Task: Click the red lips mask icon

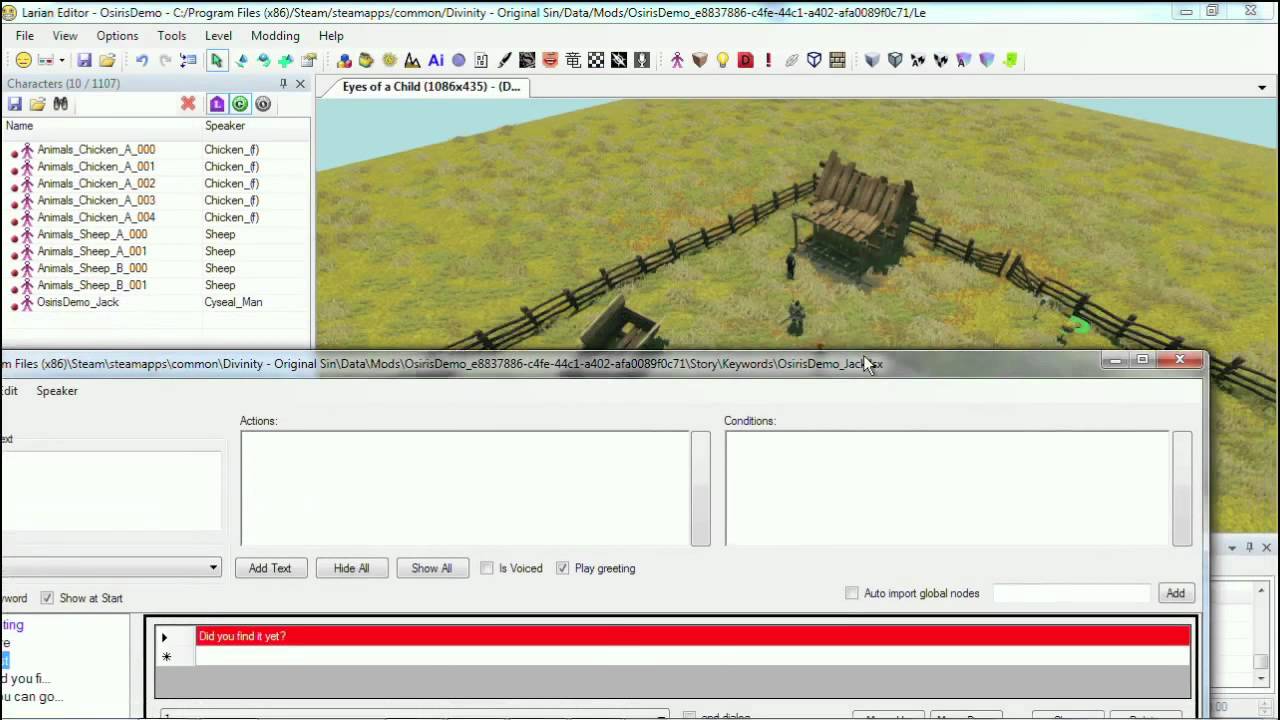Action: (550, 60)
